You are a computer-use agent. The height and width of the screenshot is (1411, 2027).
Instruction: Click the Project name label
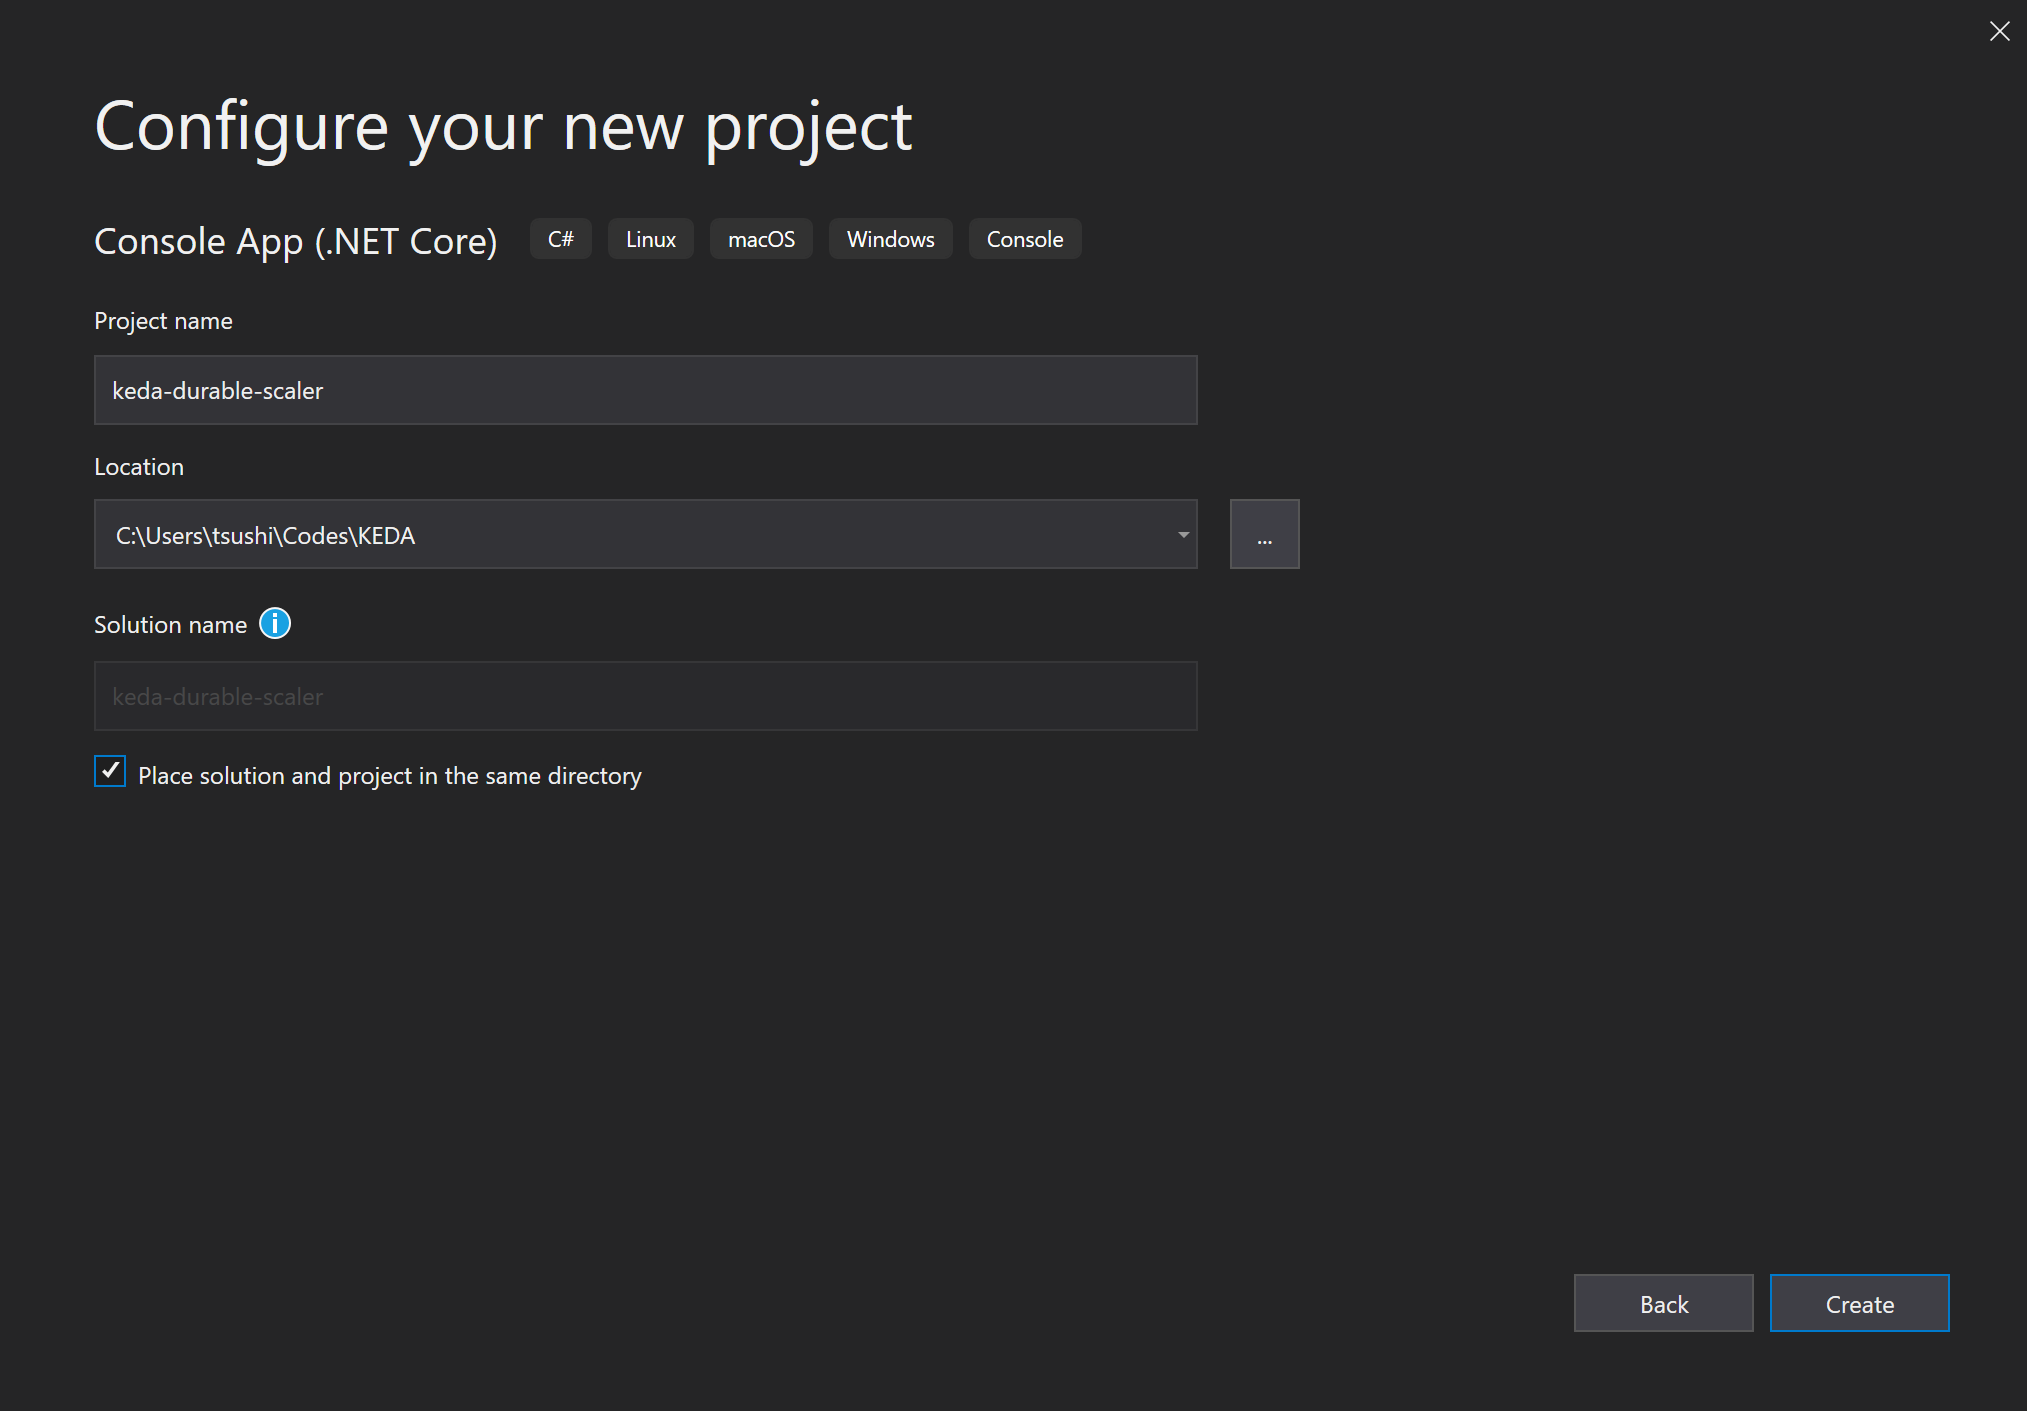point(163,321)
